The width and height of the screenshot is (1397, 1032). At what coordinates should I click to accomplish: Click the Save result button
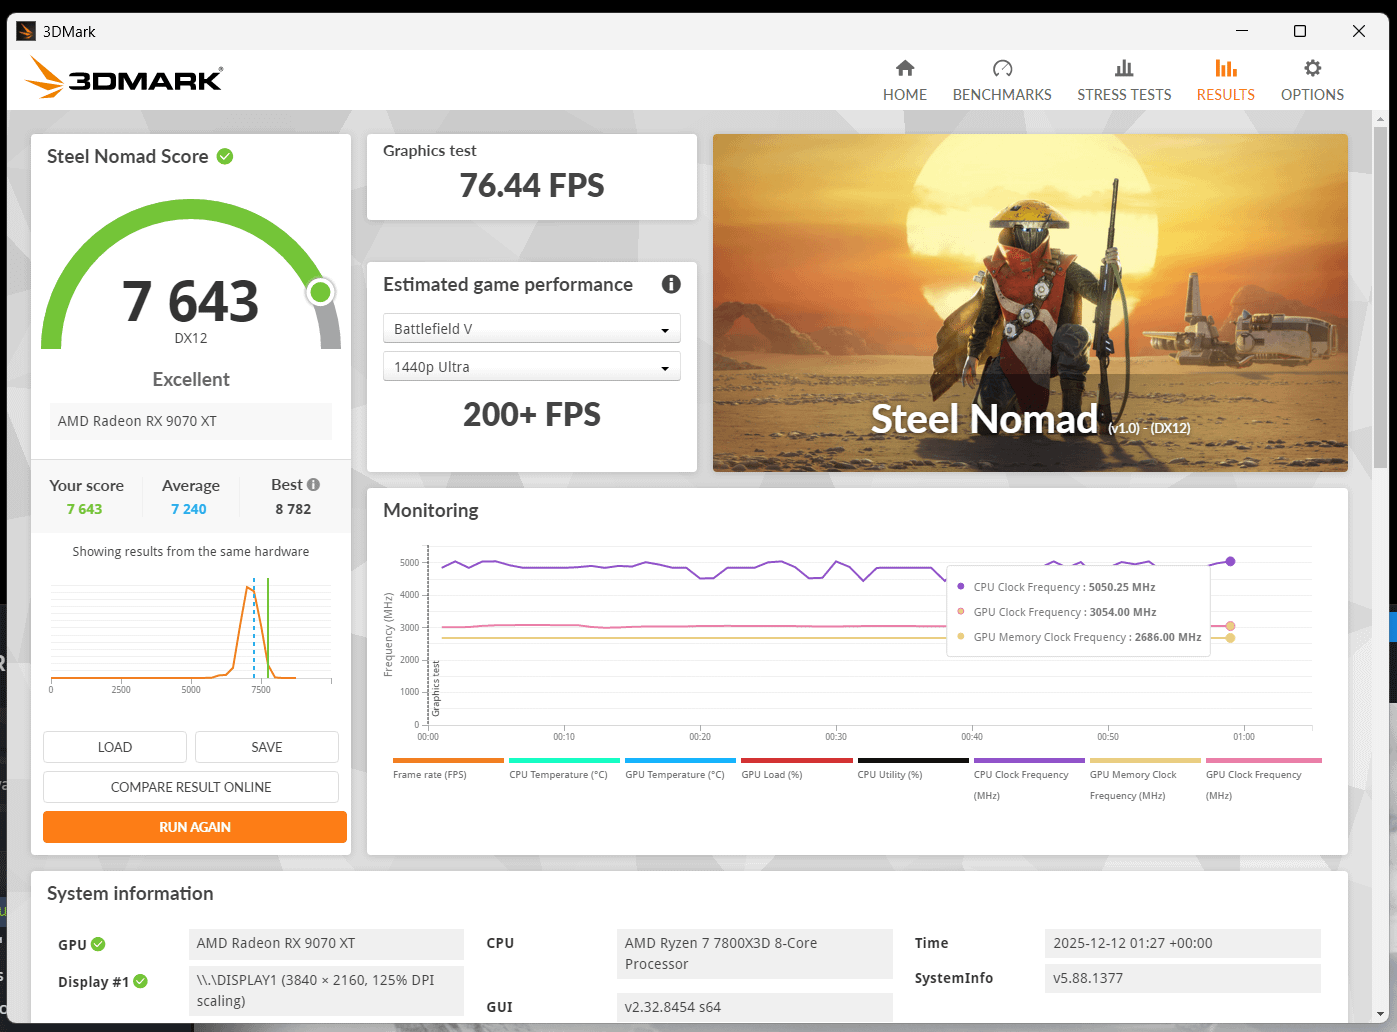[x=267, y=747]
